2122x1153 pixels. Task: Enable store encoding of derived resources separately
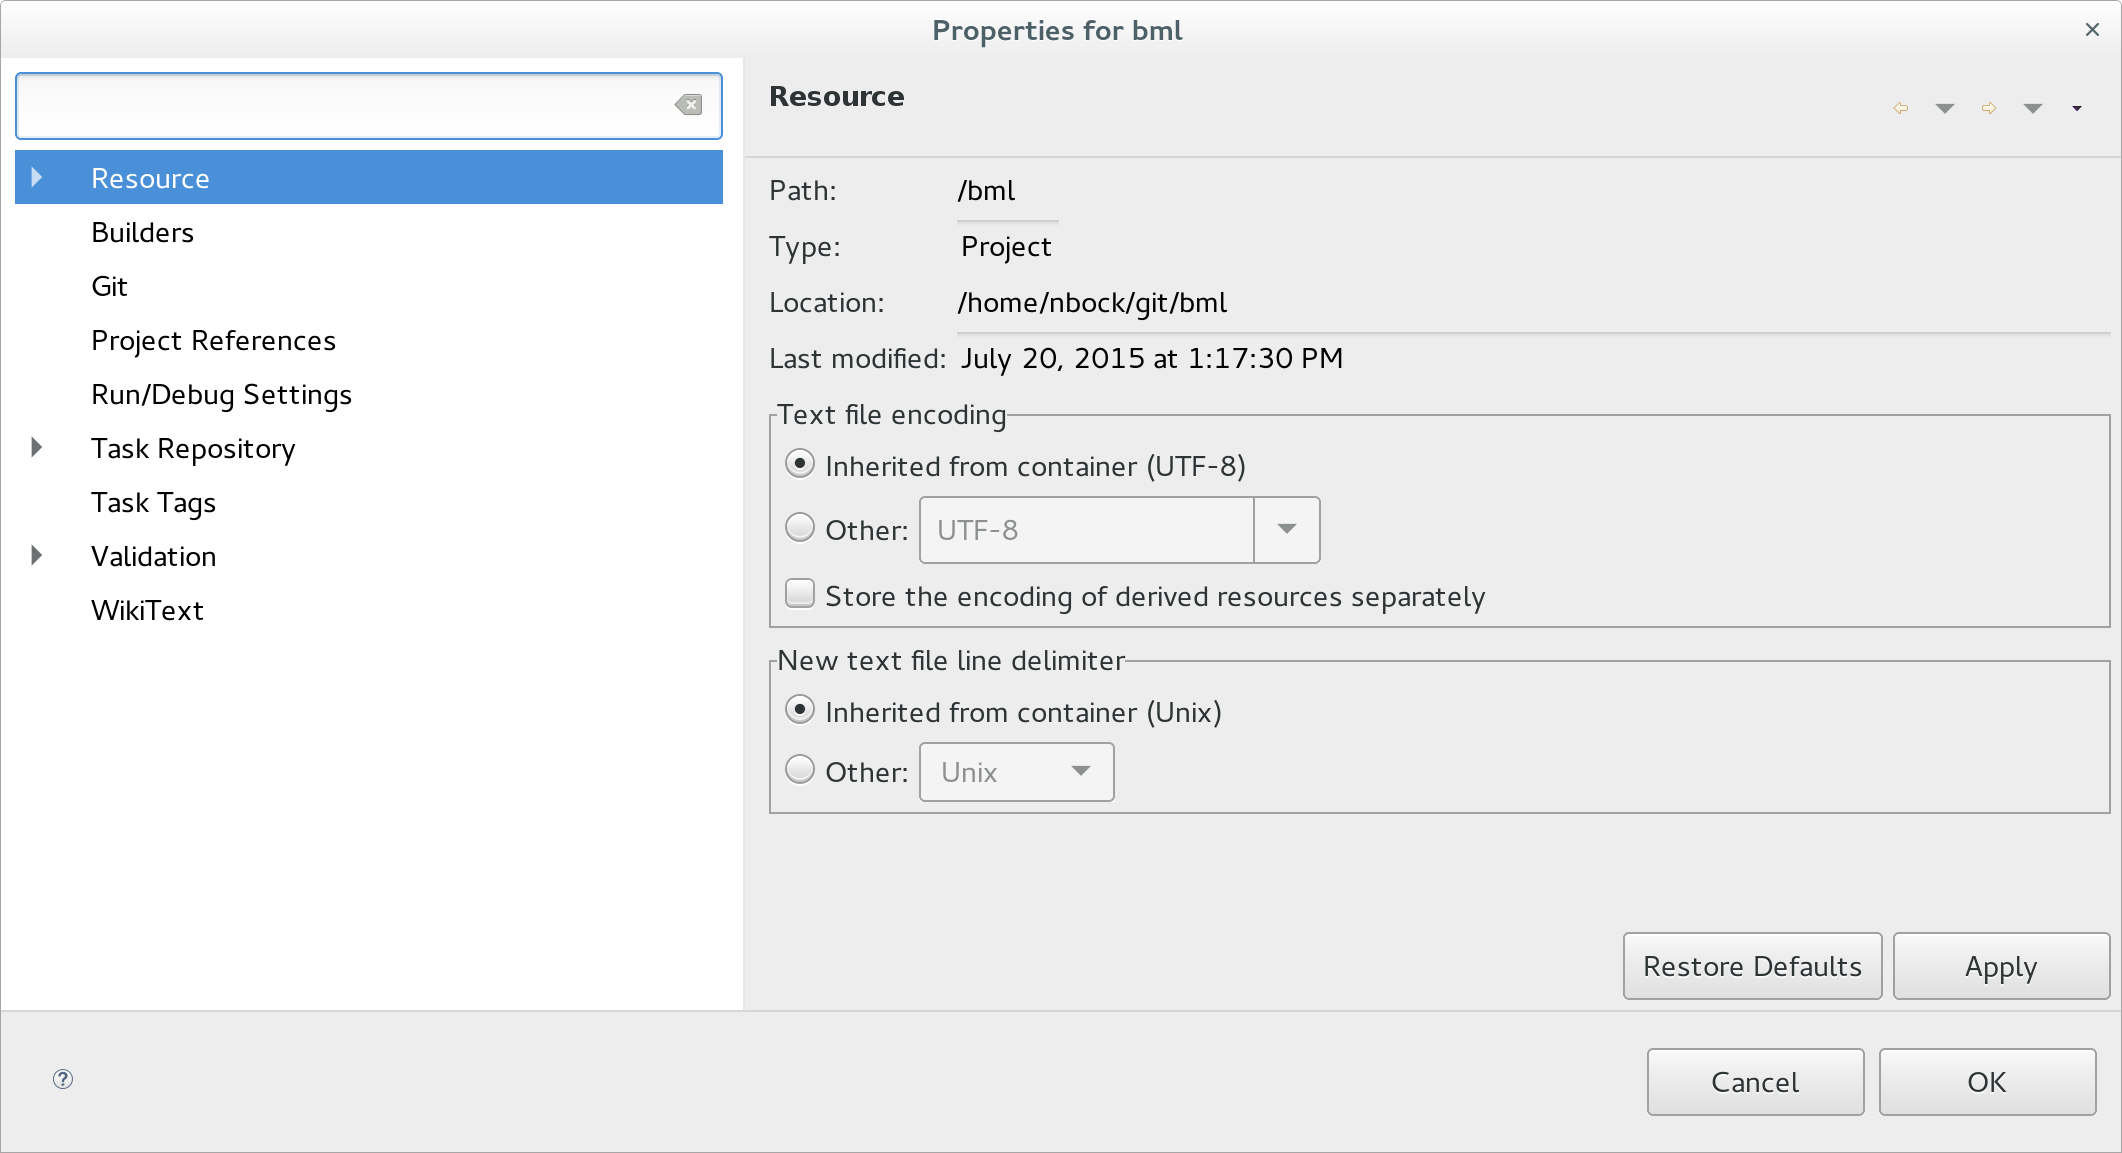click(x=800, y=594)
